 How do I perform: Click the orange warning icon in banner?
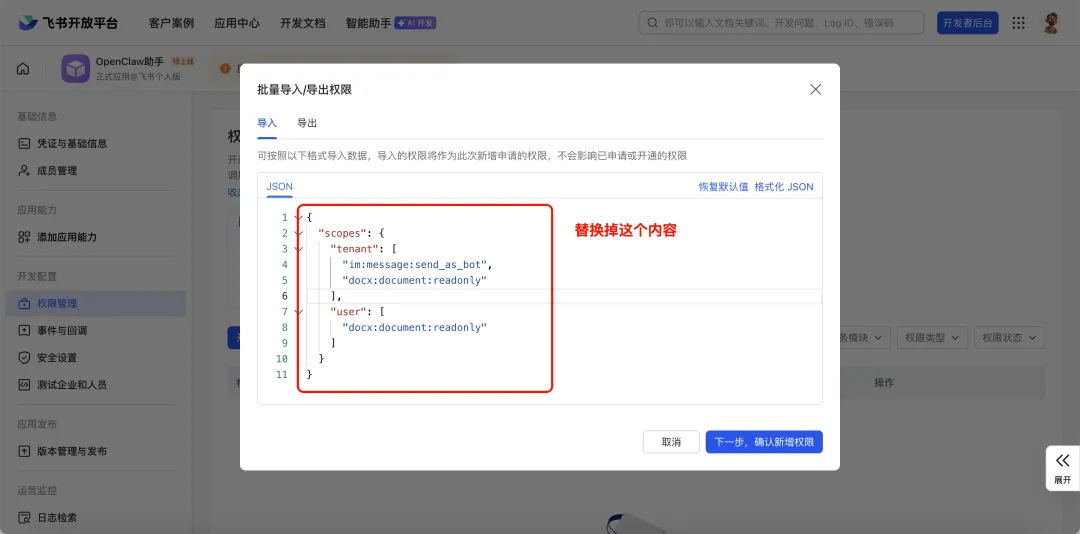coord(225,68)
